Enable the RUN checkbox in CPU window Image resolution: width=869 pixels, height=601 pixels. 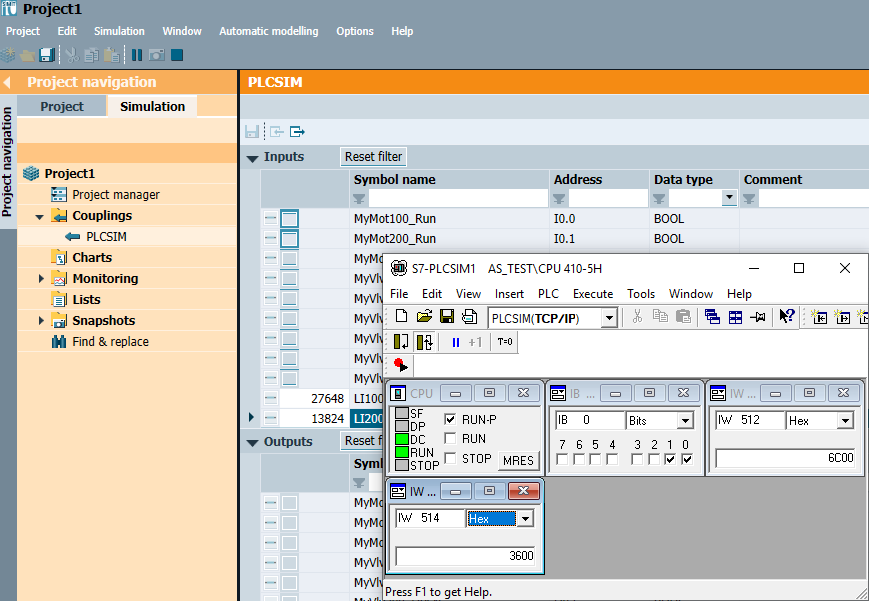point(451,438)
